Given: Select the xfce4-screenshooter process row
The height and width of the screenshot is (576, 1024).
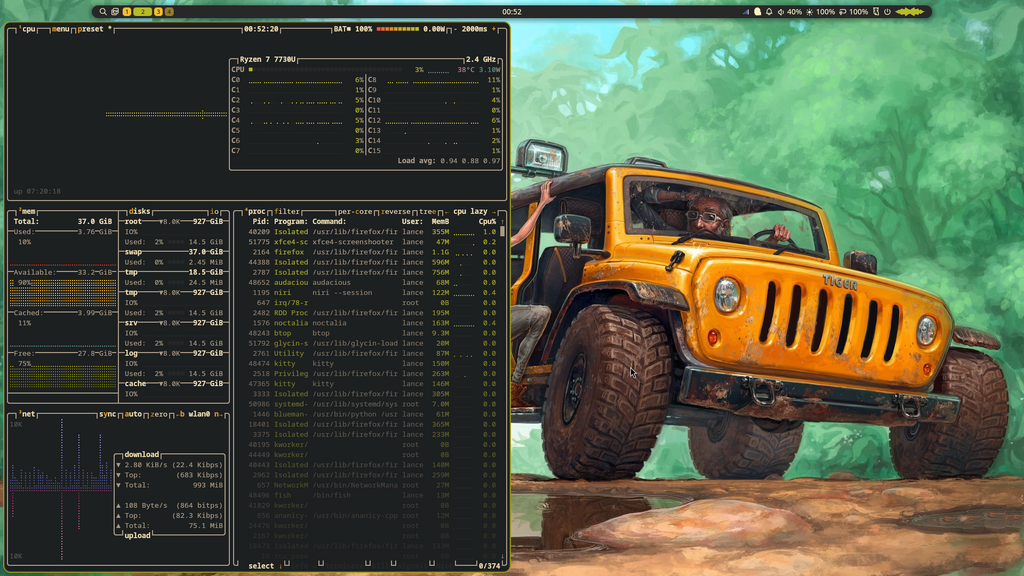Looking at the screenshot, I should (374, 242).
